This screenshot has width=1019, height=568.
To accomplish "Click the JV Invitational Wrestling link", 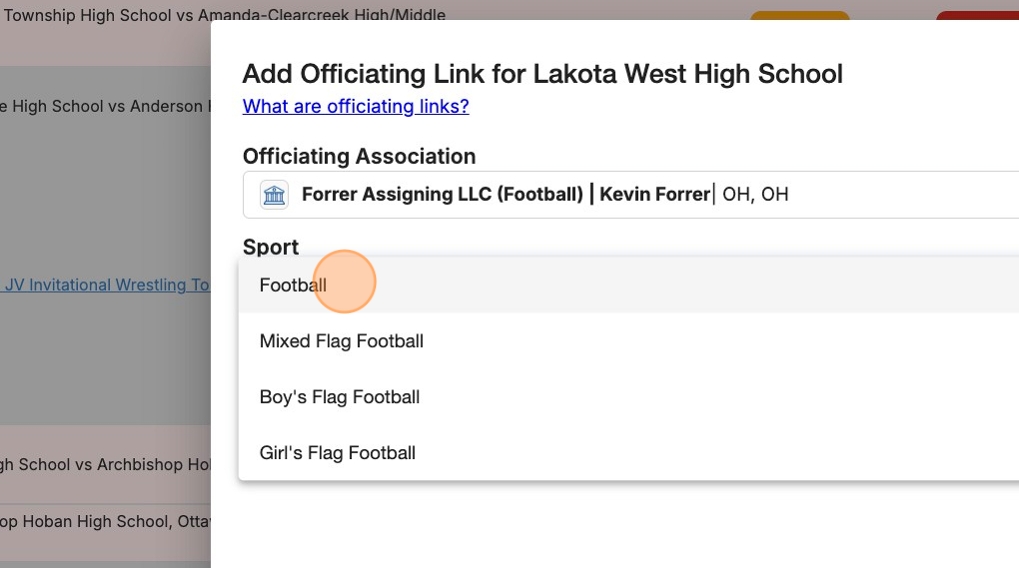I will [106, 285].
